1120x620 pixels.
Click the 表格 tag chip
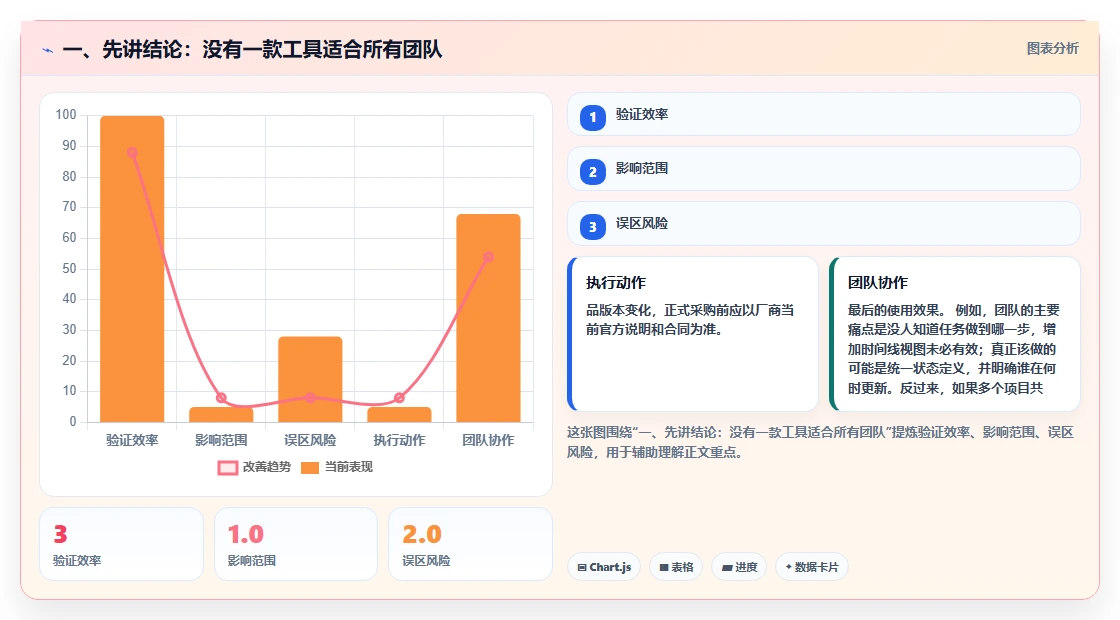pyautogui.click(x=676, y=567)
